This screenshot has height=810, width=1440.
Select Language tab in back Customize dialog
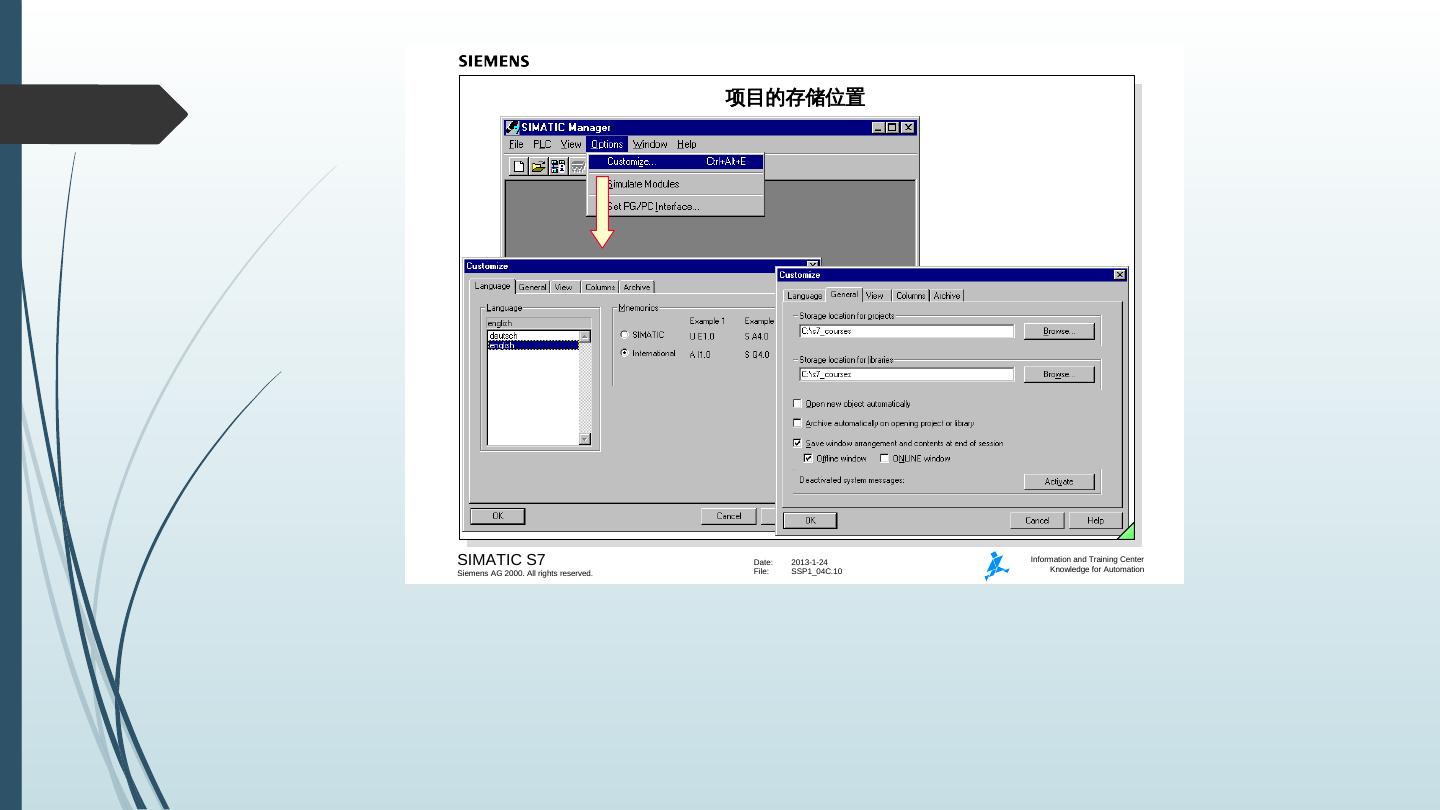coord(492,286)
